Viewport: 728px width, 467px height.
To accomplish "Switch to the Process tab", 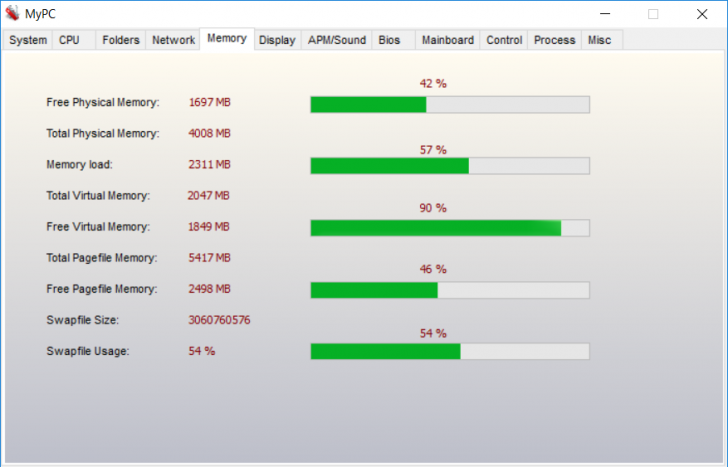I will click(554, 40).
